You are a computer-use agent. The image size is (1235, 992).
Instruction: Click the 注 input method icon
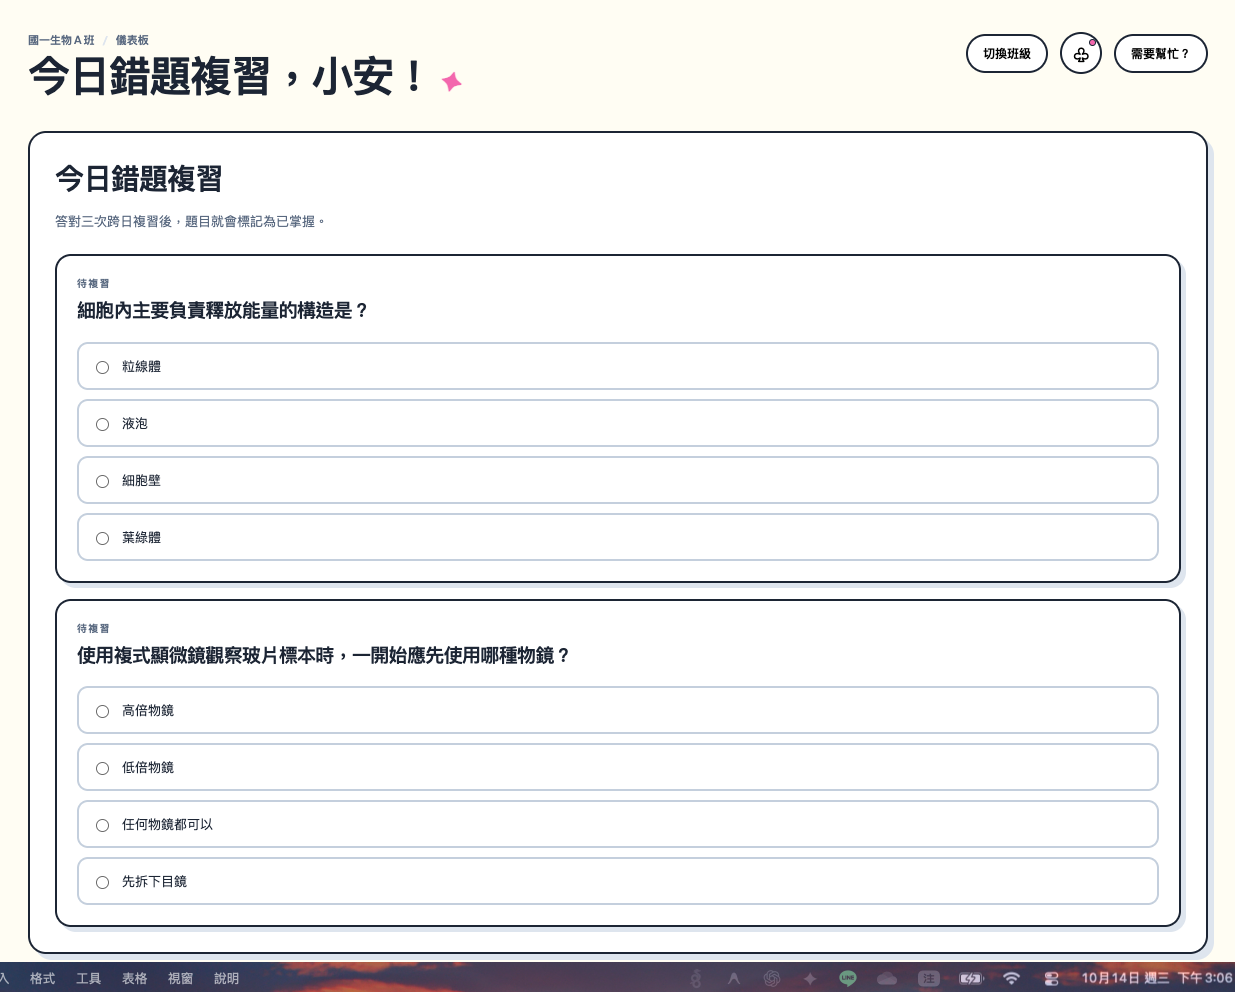929,978
